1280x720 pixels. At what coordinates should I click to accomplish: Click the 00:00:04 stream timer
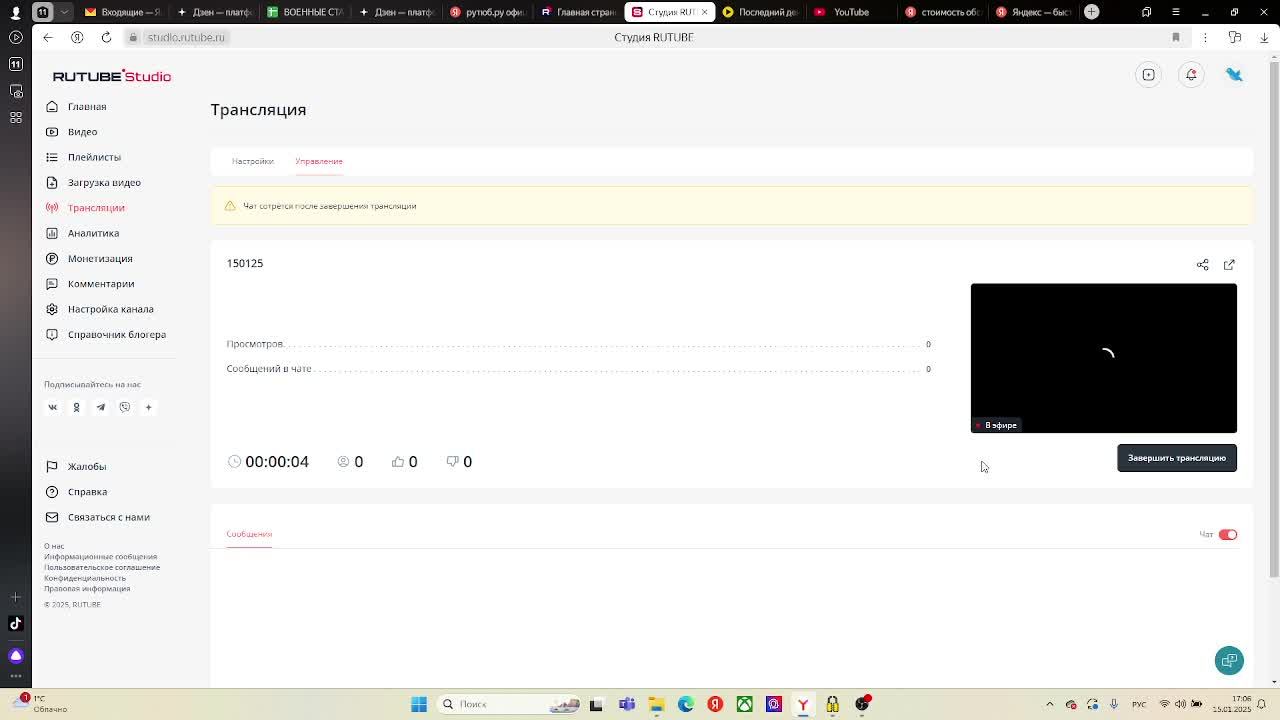[277, 461]
